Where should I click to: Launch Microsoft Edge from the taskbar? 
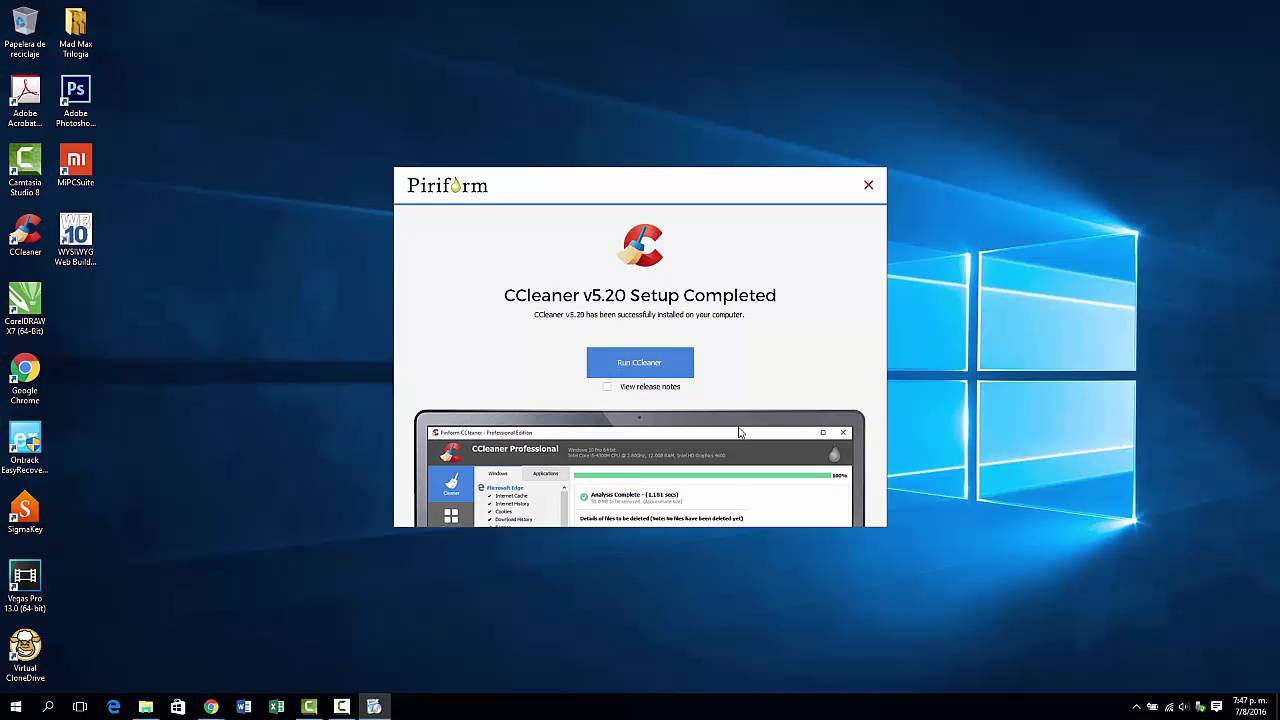113,706
